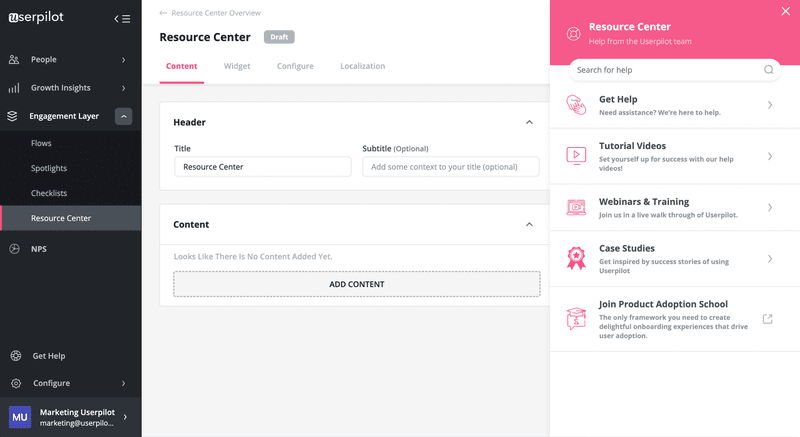Expand the Configure submenu chevron
The width and height of the screenshot is (800, 437).
(x=123, y=383)
